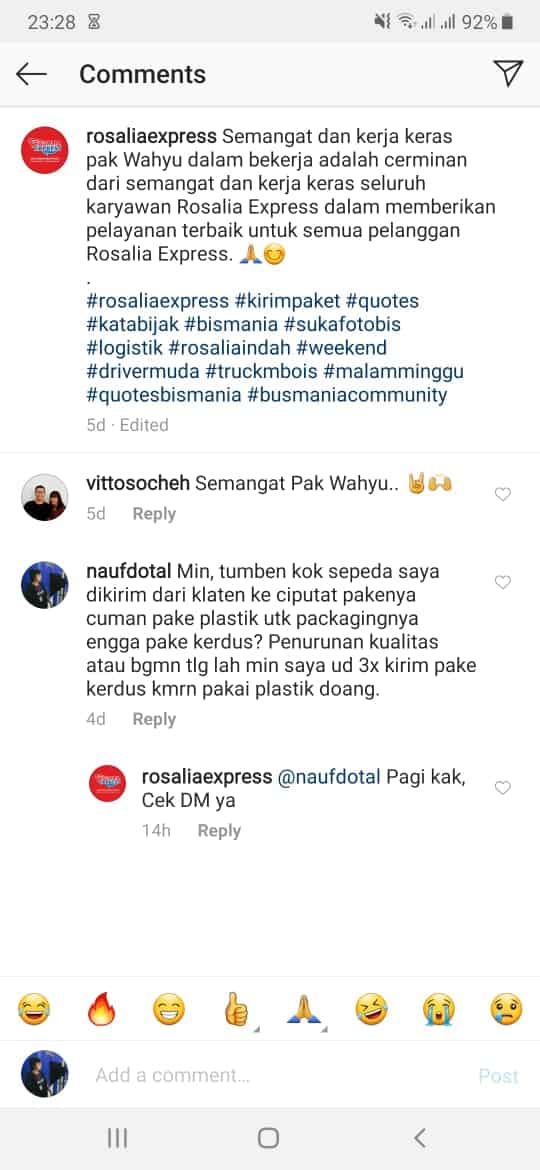The height and width of the screenshot is (1170, 540).
Task: Open the #kirimpaket hashtag
Action: point(287,301)
